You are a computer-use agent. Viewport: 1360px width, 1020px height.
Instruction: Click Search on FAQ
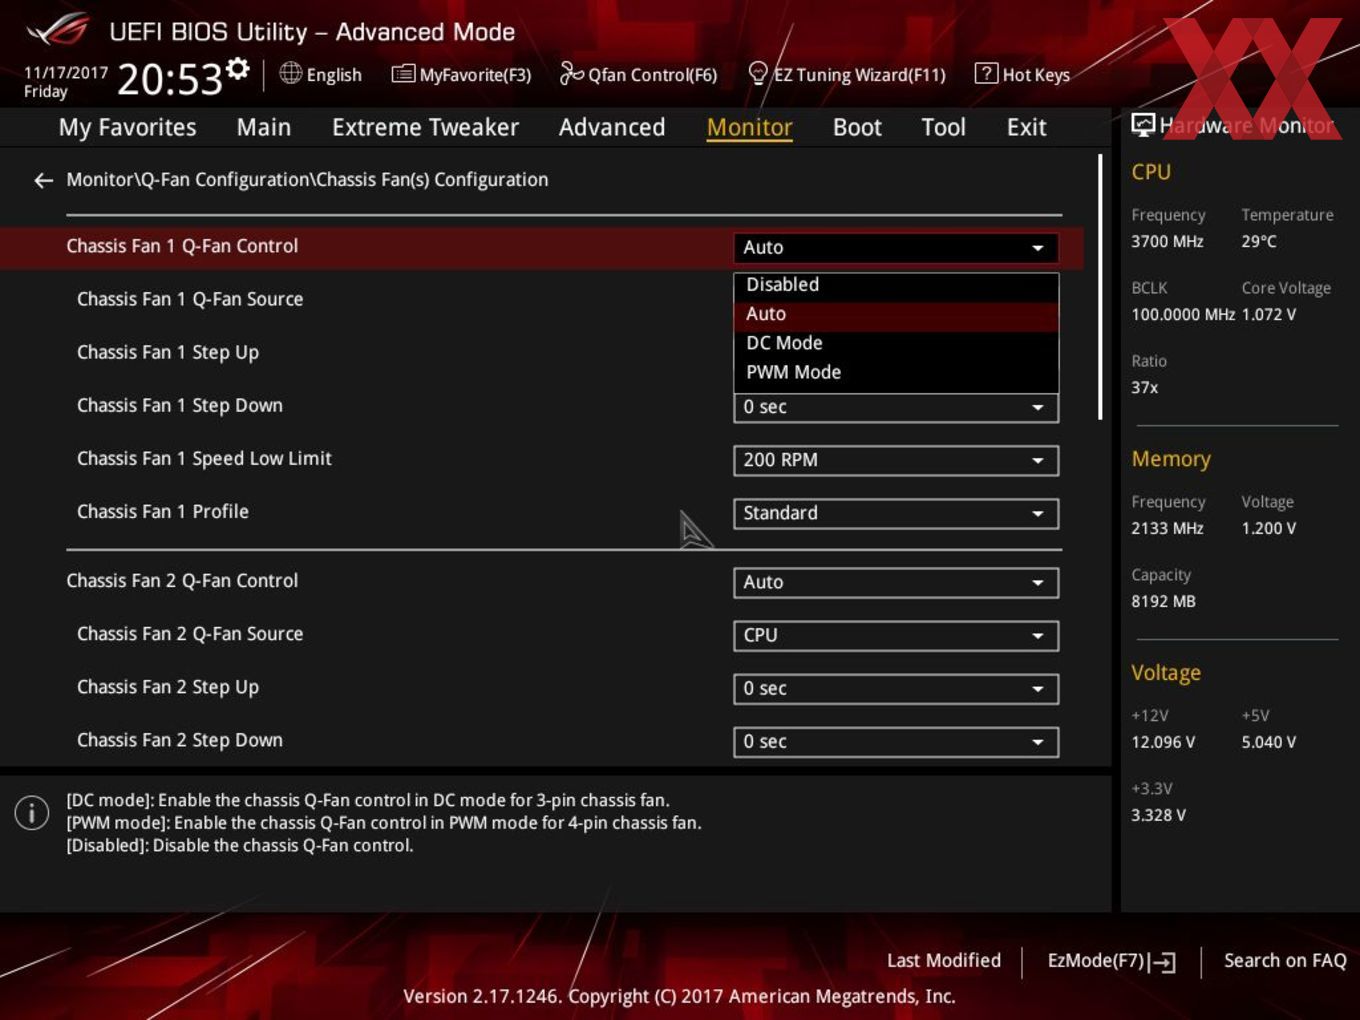click(x=1285, y=960)
